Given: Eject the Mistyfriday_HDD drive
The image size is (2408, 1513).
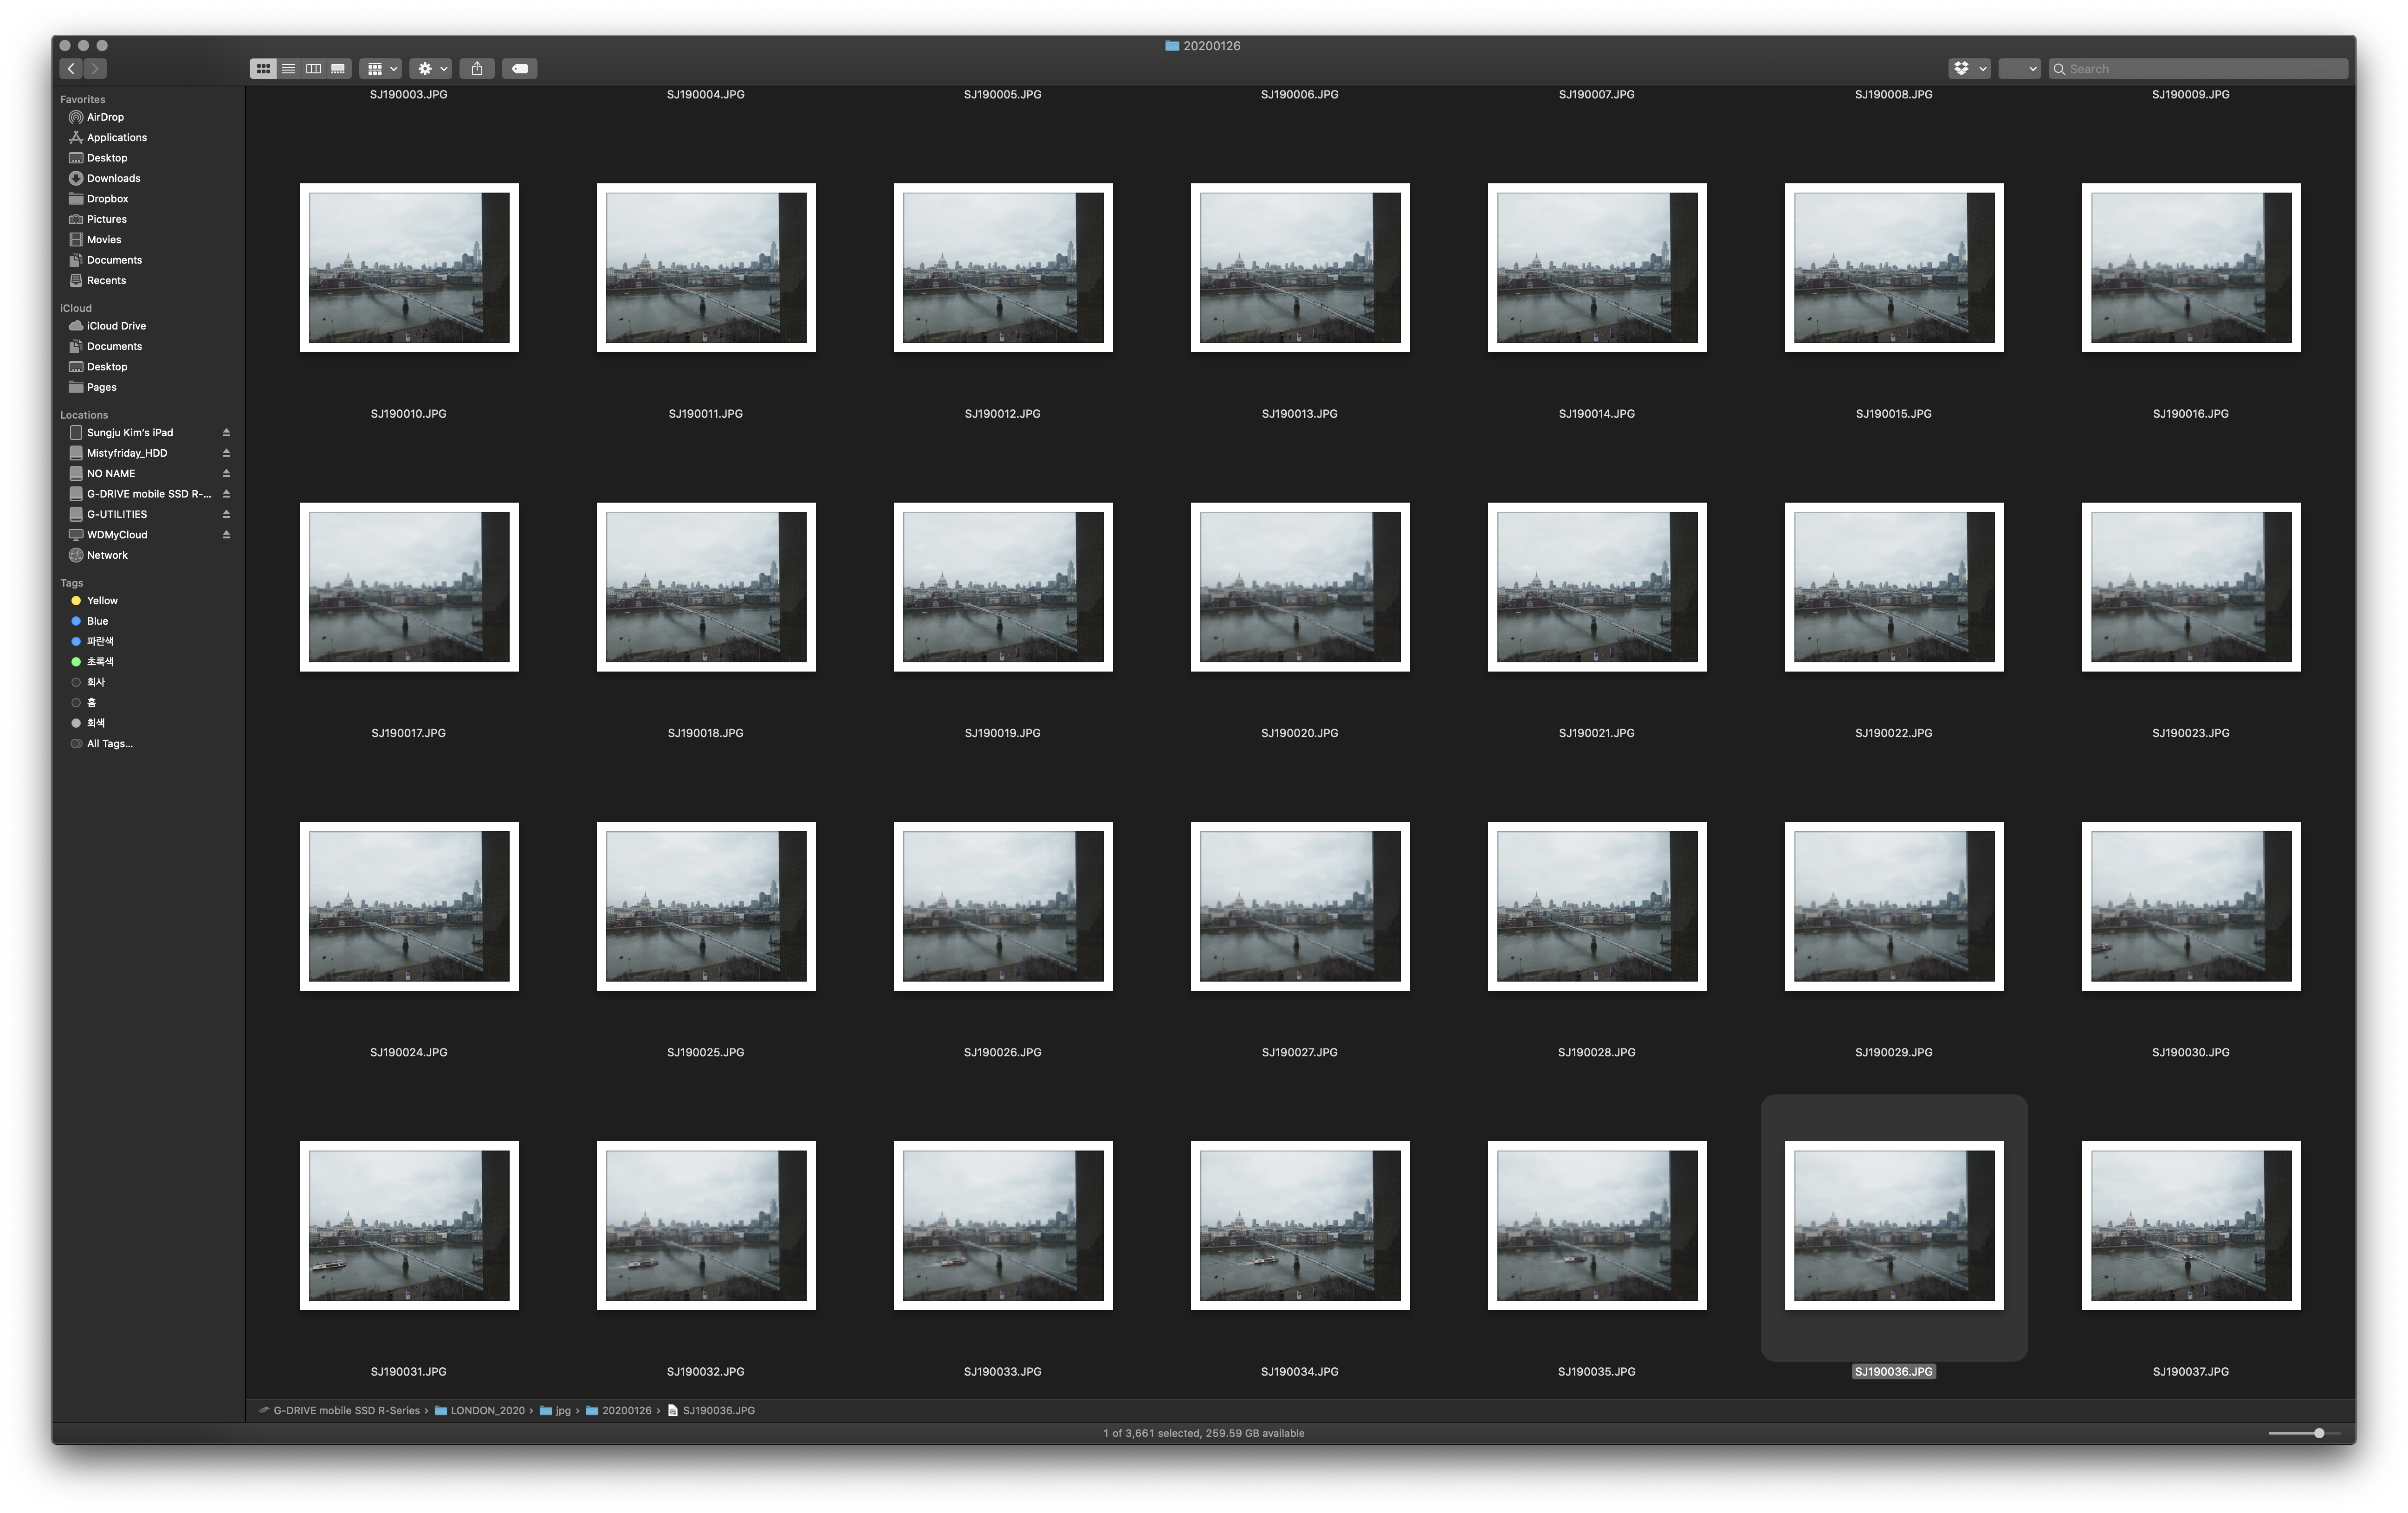Looking at the screenshot, I should click(226, 453).
